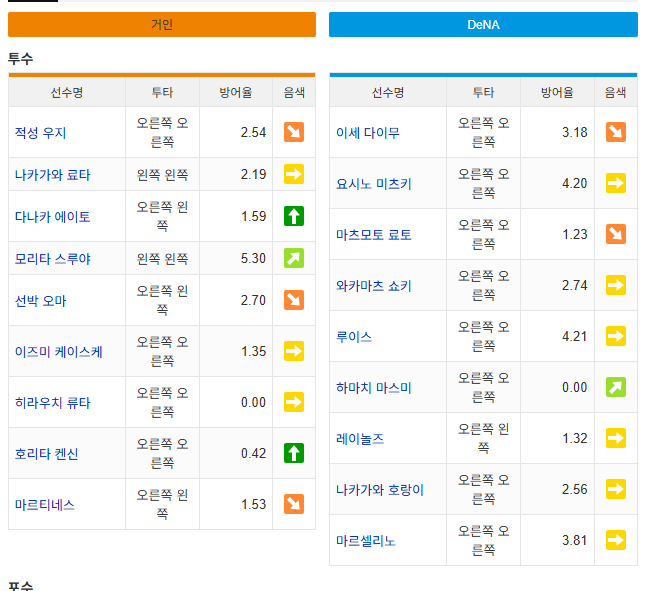Viewport: 648px width, 591px height.
Task: Click 선수명 header in 거인 table
Action: tap(67, 92)
